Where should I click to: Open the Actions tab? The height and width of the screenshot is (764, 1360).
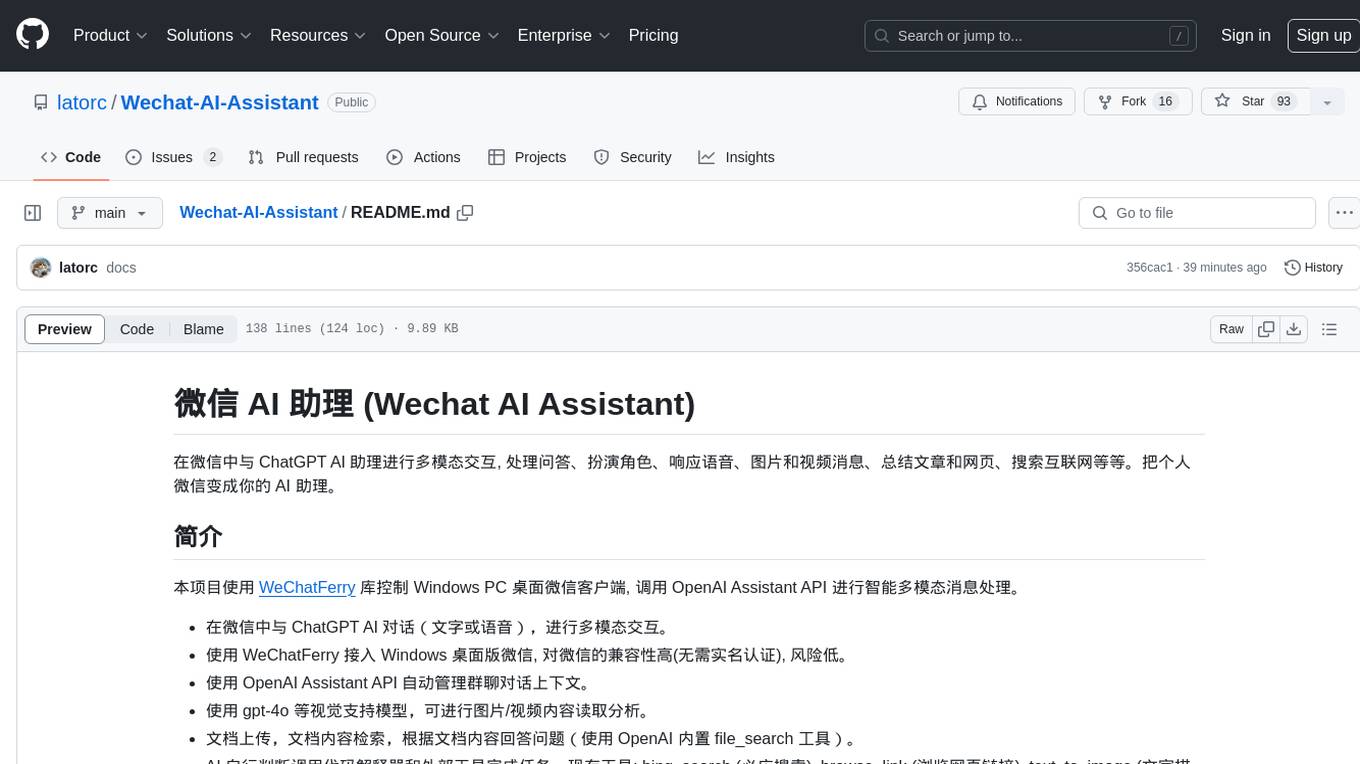(423, 157)
